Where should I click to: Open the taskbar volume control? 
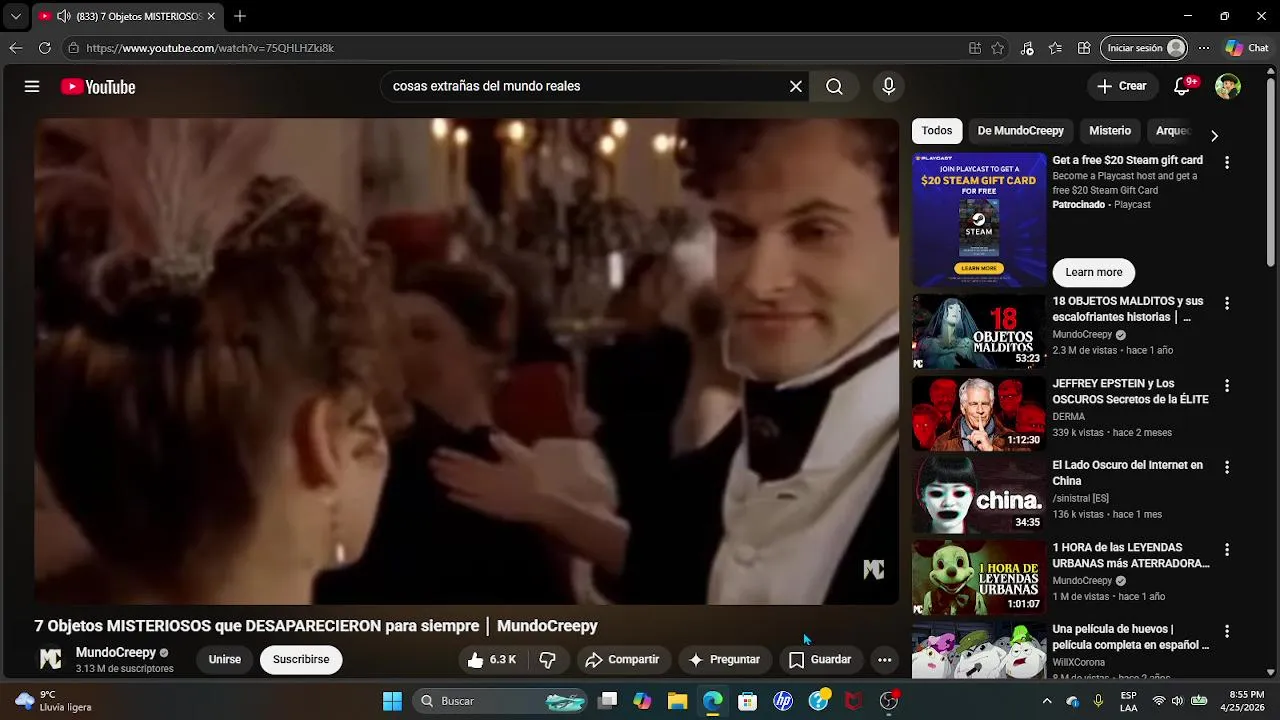coord(1179,701)
